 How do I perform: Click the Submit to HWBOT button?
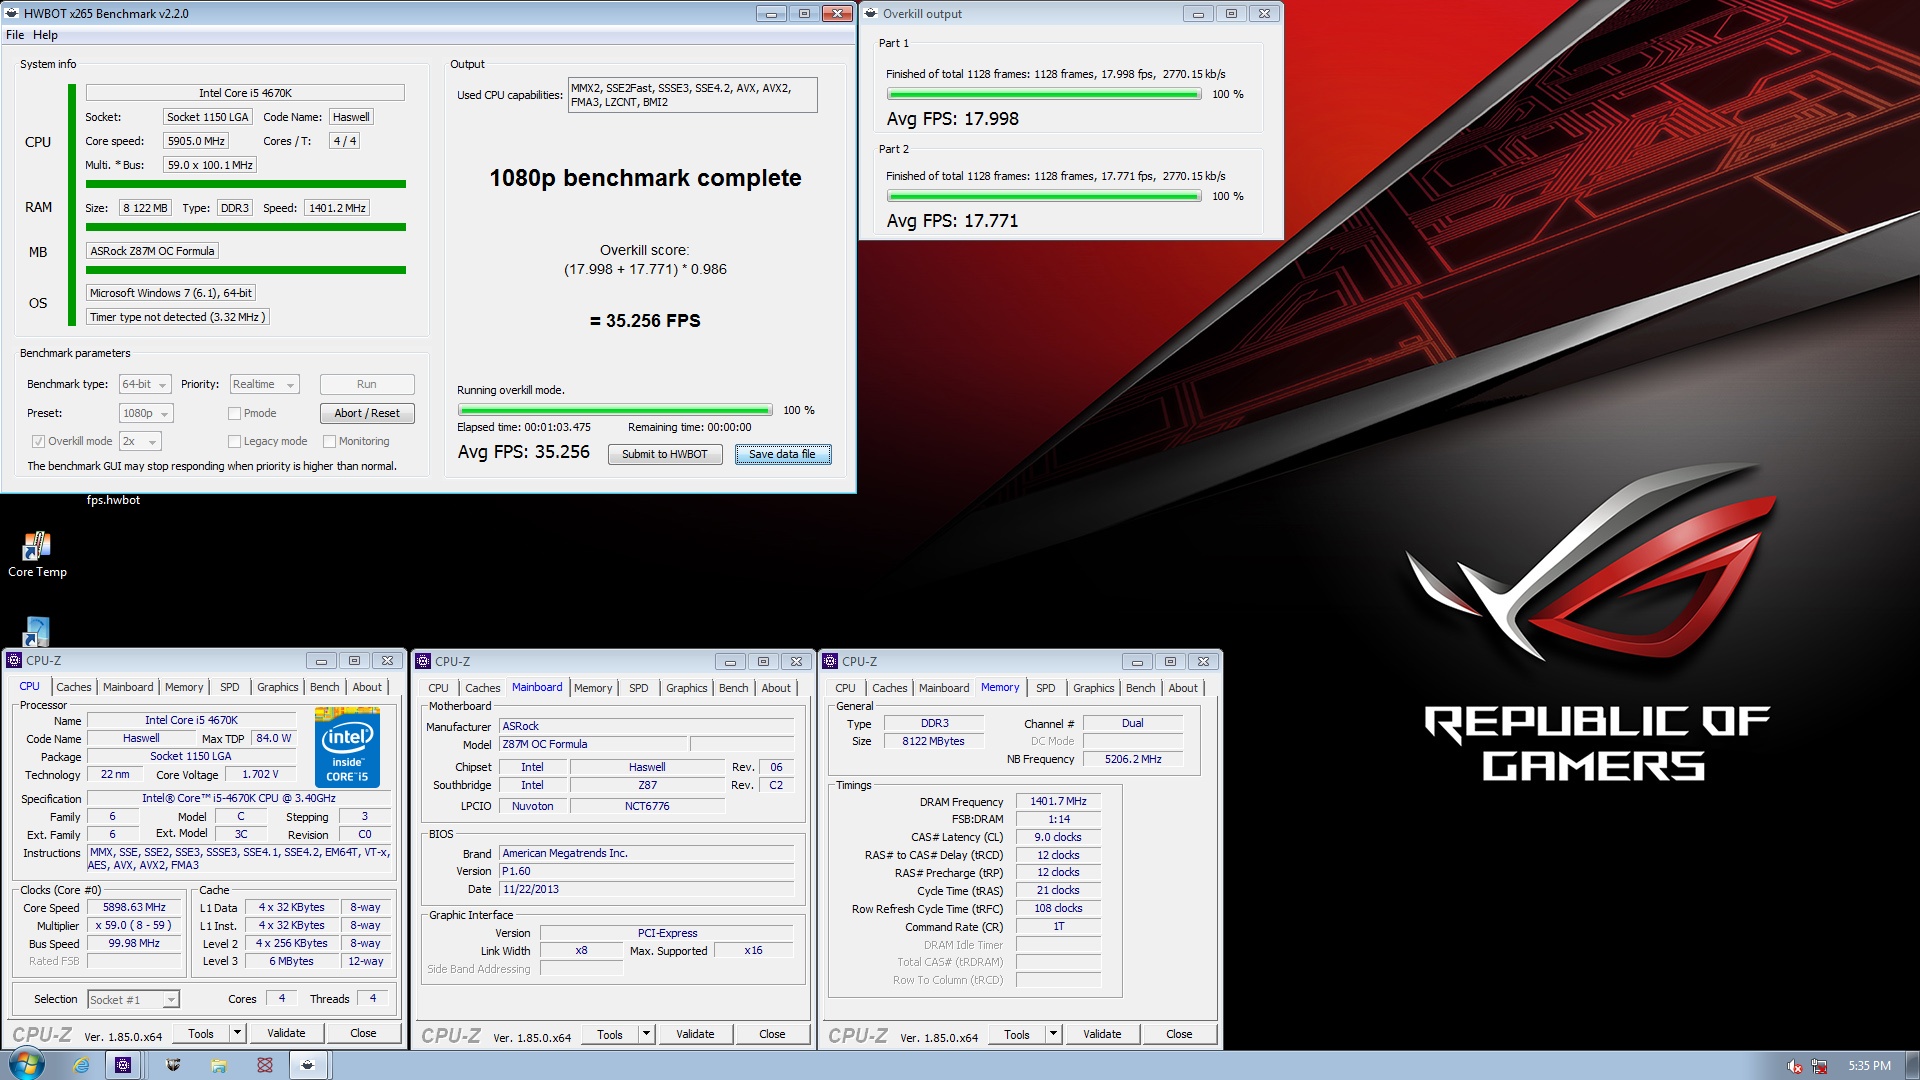pyautogui.click(x=665, y=454)
